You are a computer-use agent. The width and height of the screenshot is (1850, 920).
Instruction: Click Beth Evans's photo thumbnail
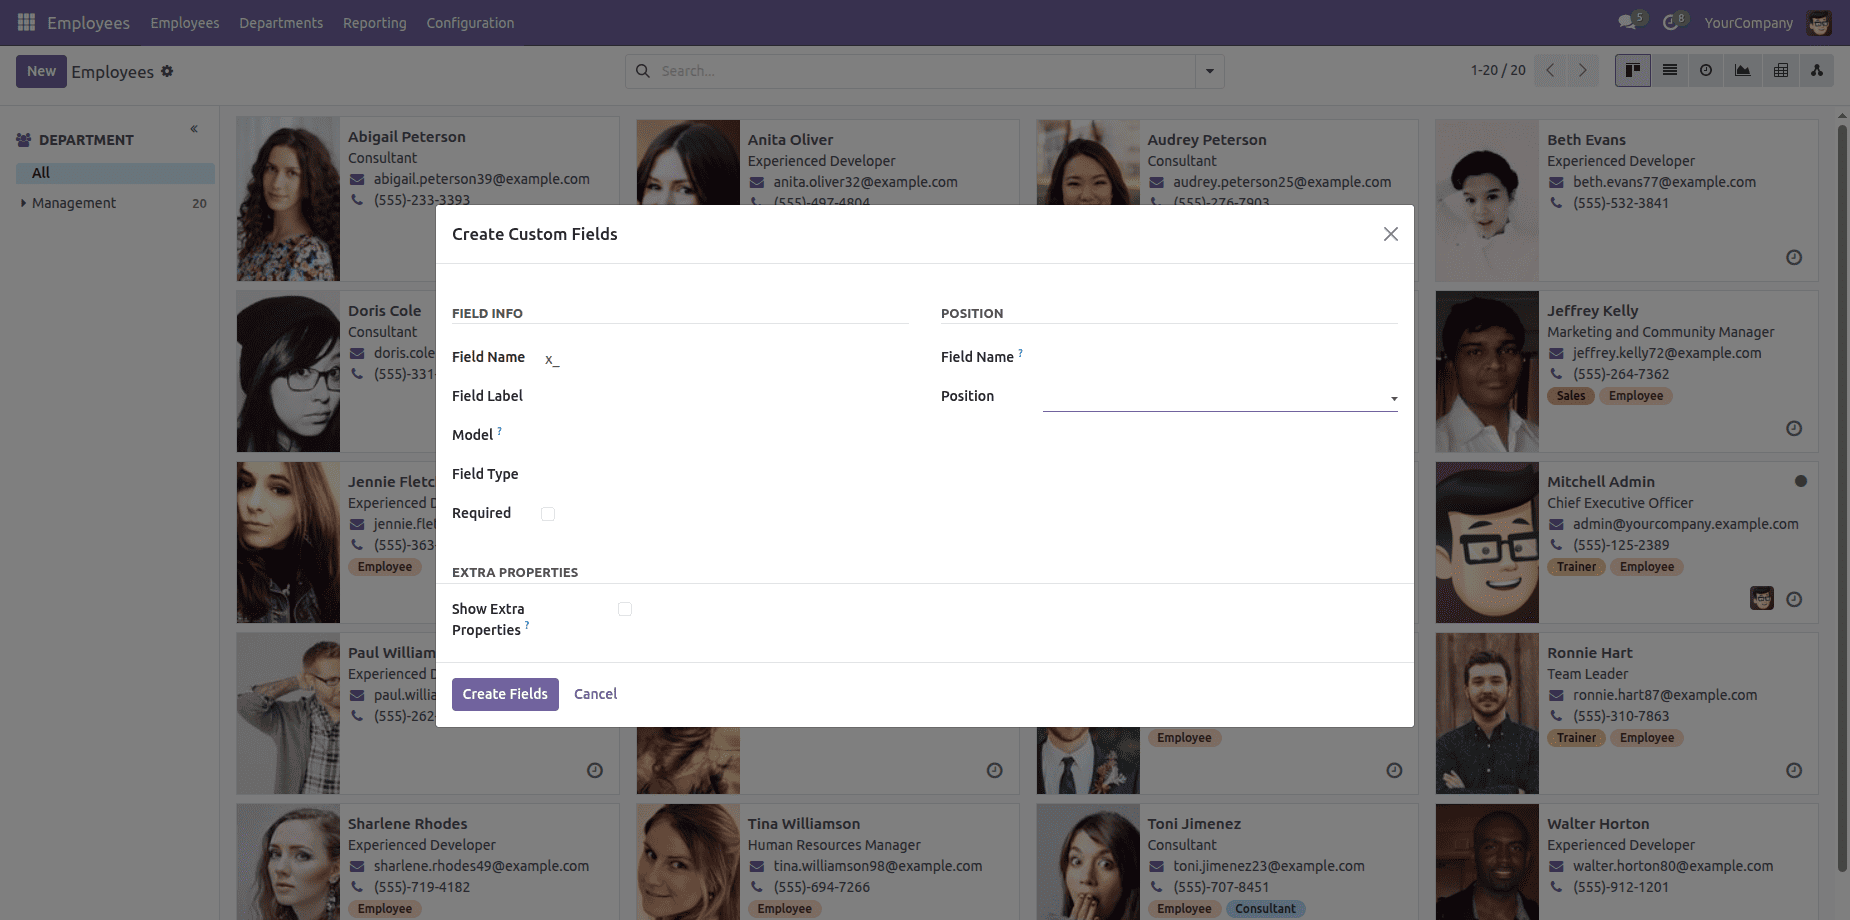pos(1487,201)
